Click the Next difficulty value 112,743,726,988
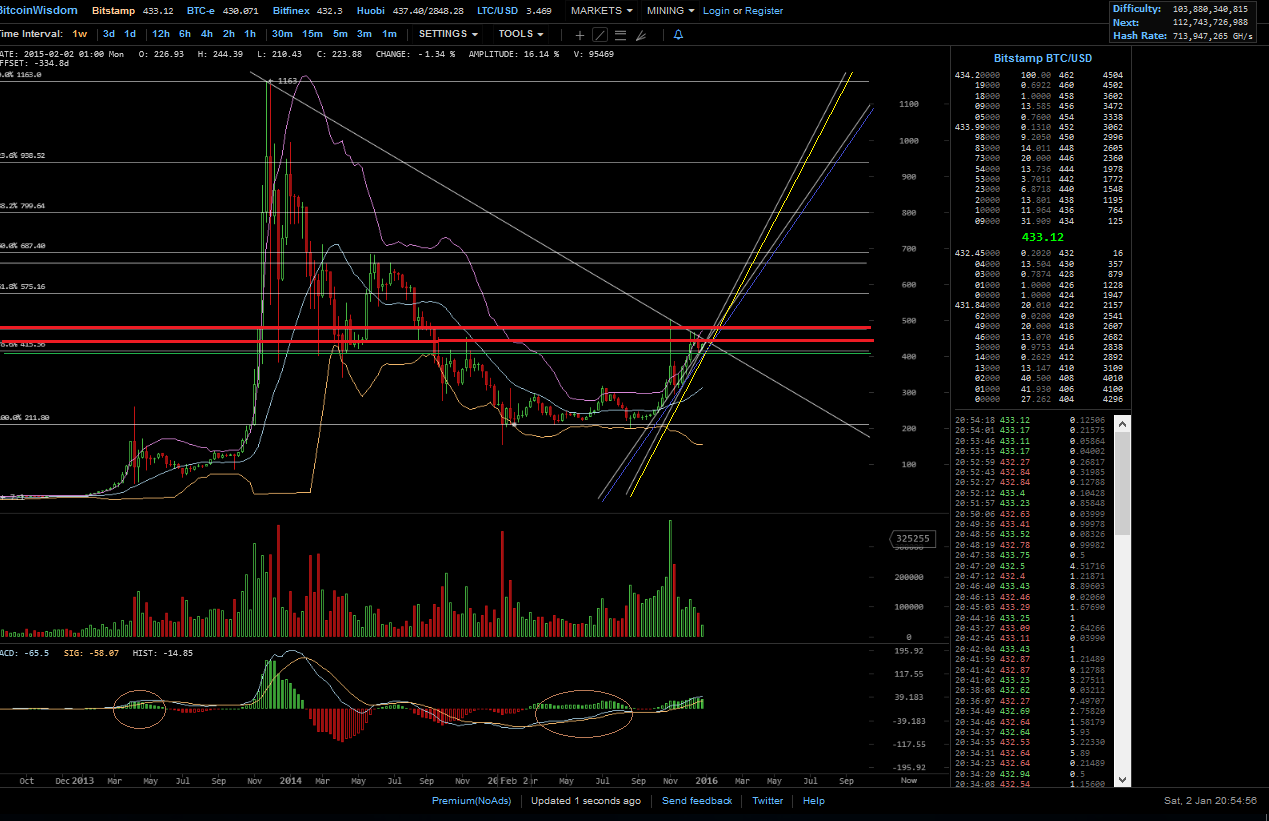1269x821 pixels. pos(1210,22)
